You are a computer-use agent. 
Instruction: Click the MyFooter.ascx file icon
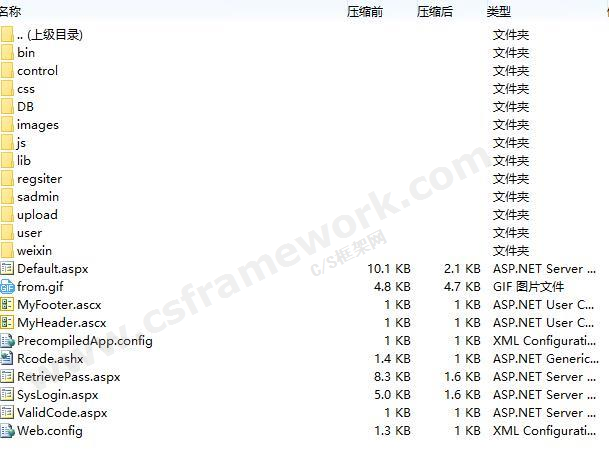[x=7, y=305]
